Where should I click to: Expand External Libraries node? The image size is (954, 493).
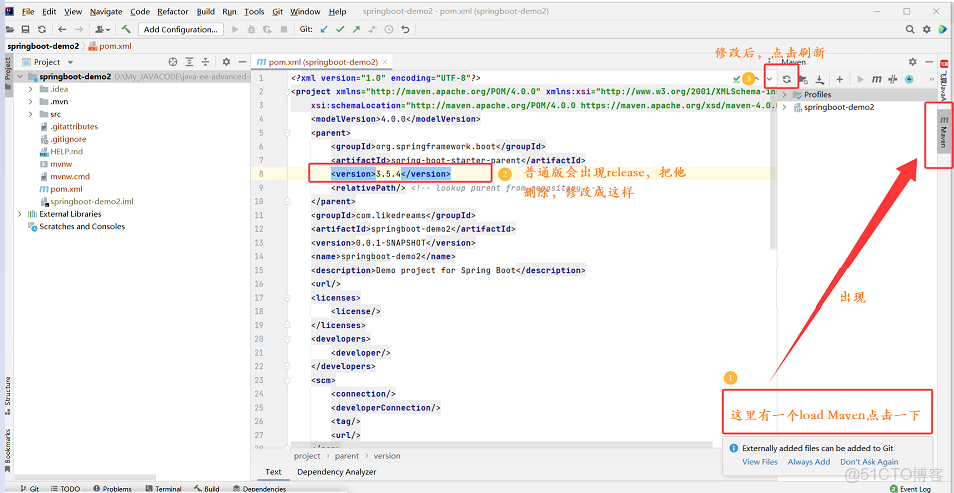[x=19, y=214]
